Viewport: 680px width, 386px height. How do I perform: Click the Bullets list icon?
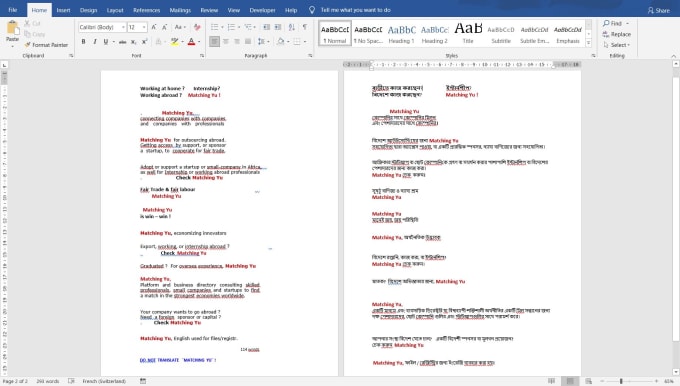point(216,27)
